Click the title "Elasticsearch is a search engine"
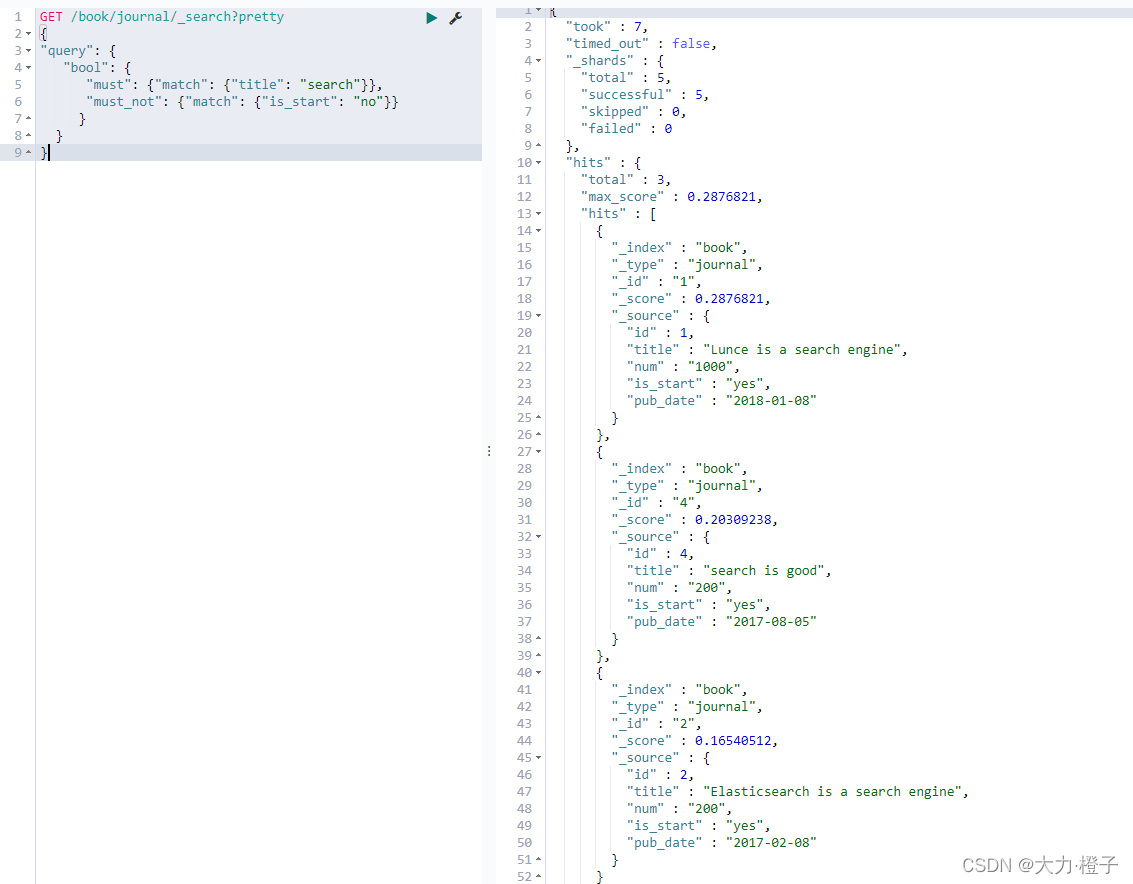The height and width of the screenshot is (884, 1133). (x=832, y=792)
